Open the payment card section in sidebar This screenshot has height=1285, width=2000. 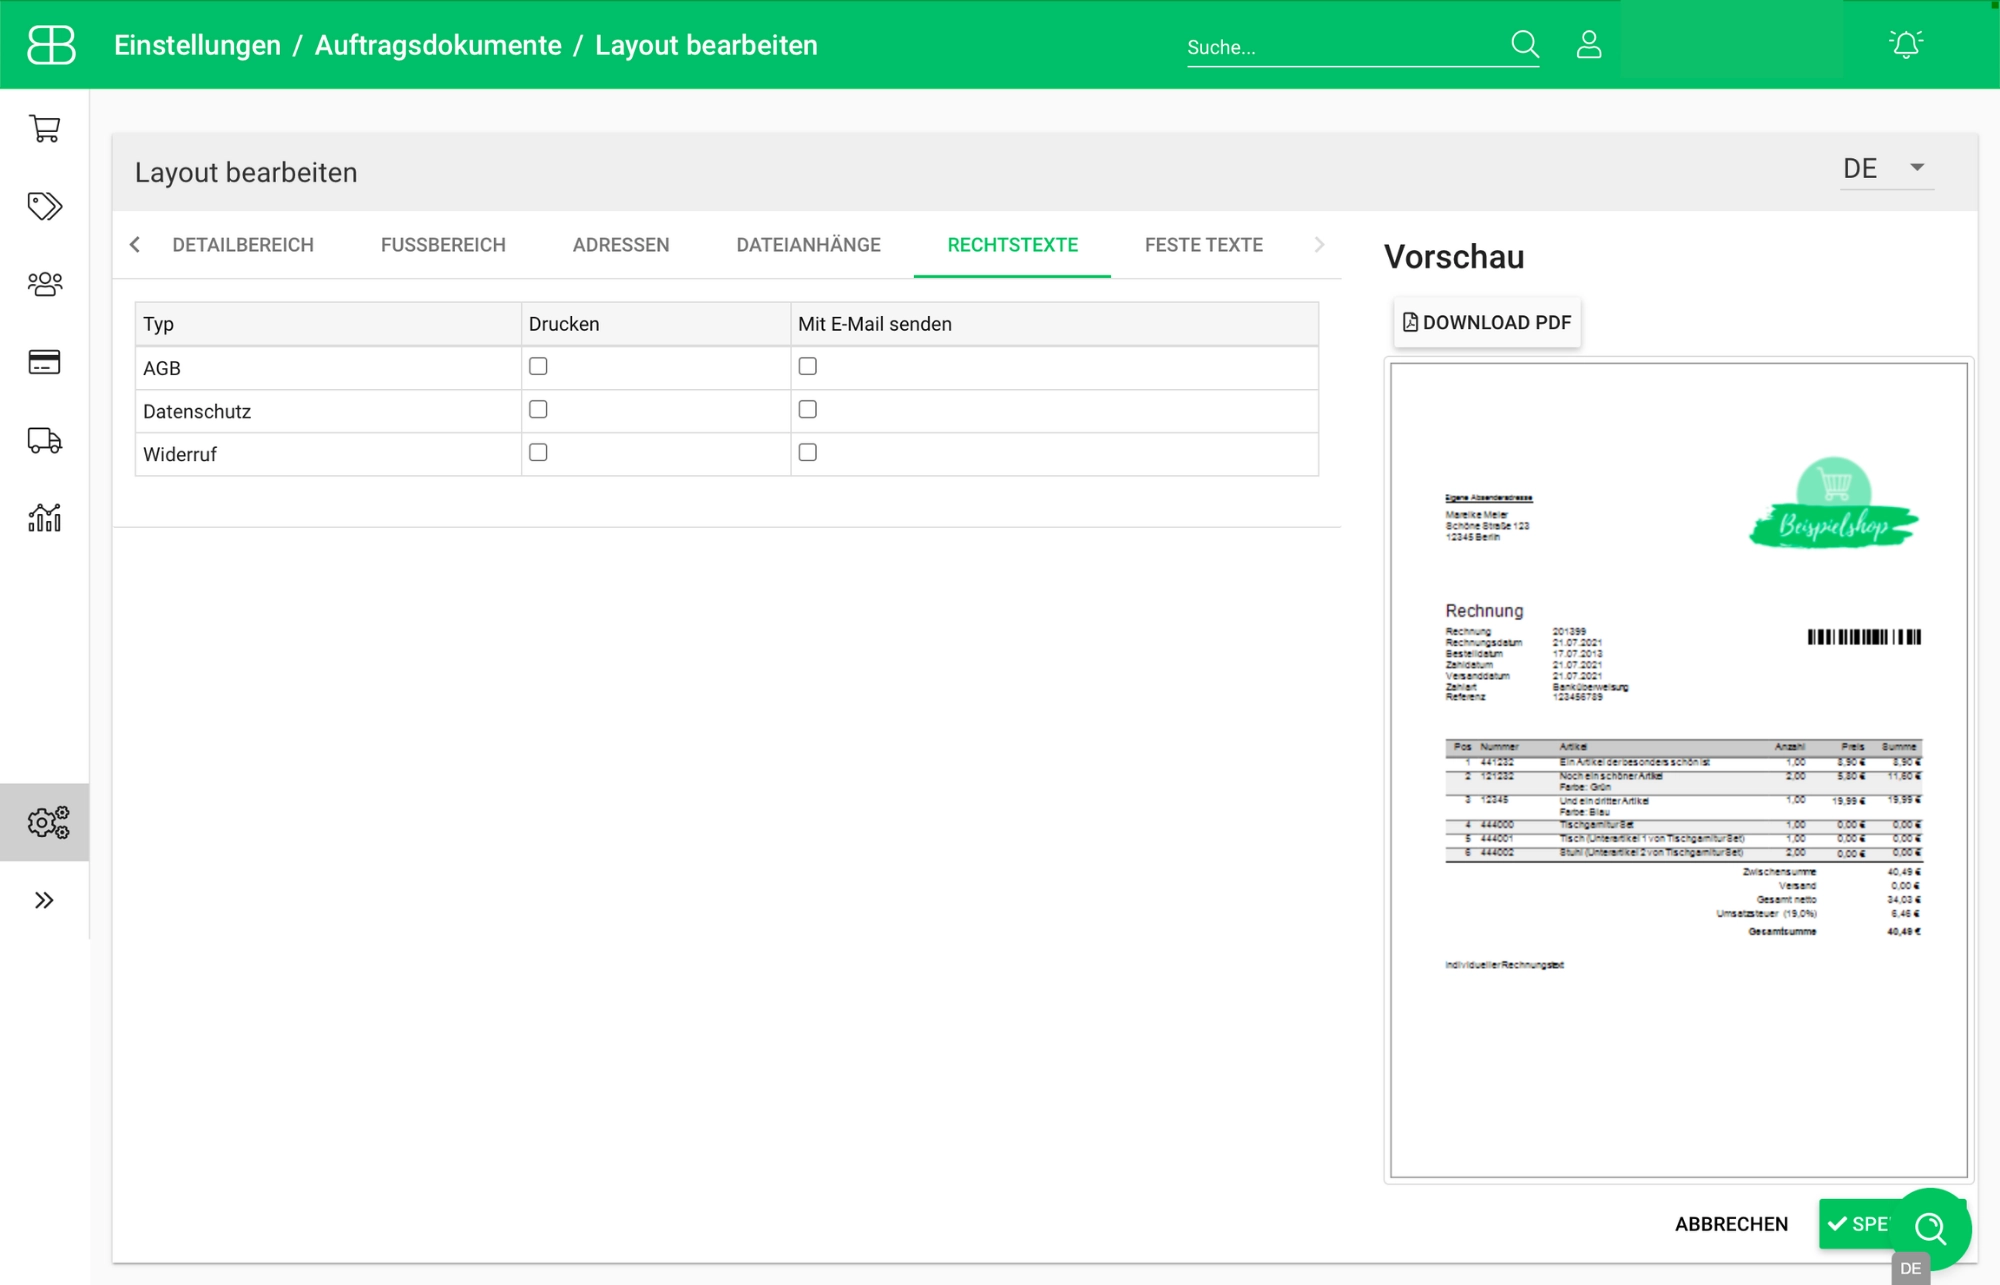pos(44,362)
